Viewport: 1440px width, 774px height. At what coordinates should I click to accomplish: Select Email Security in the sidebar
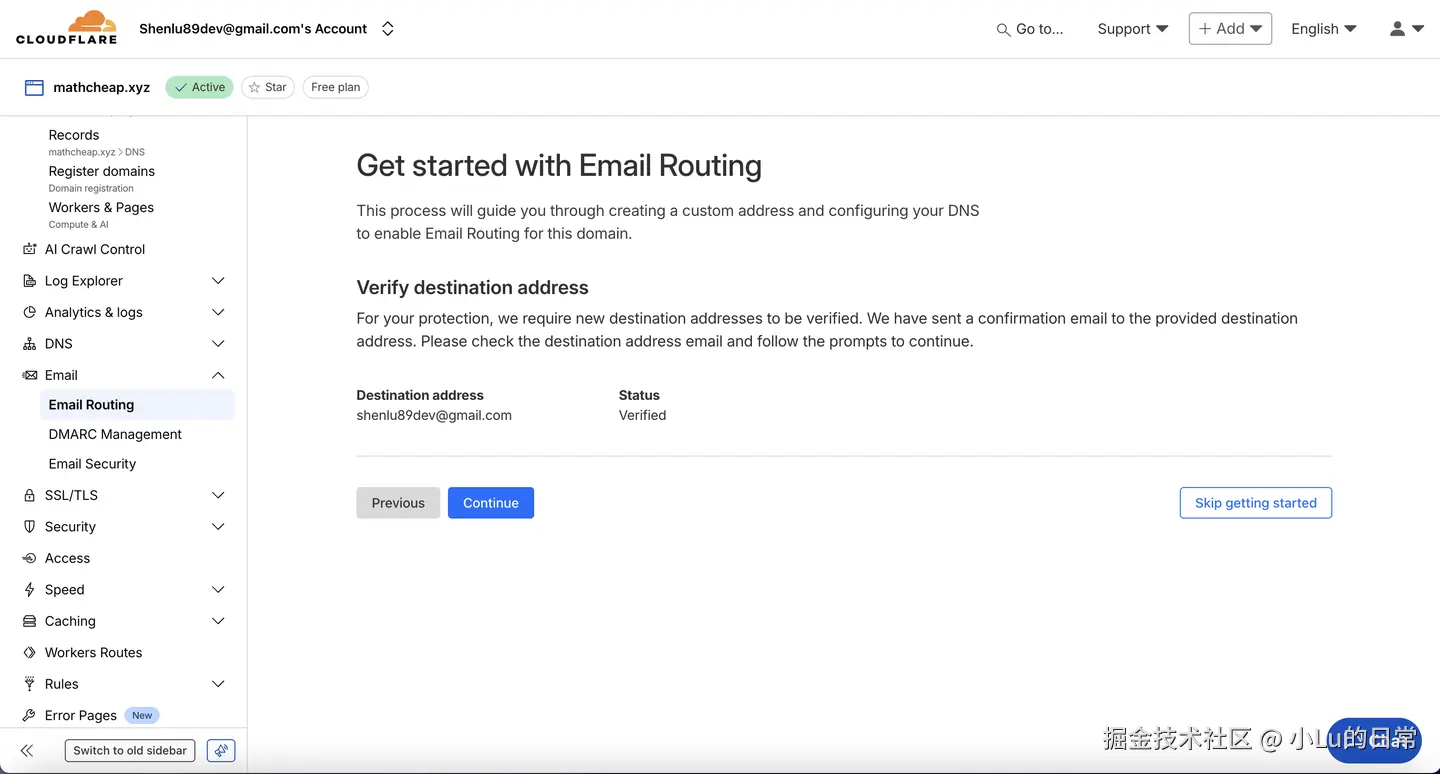click(92, 463)
